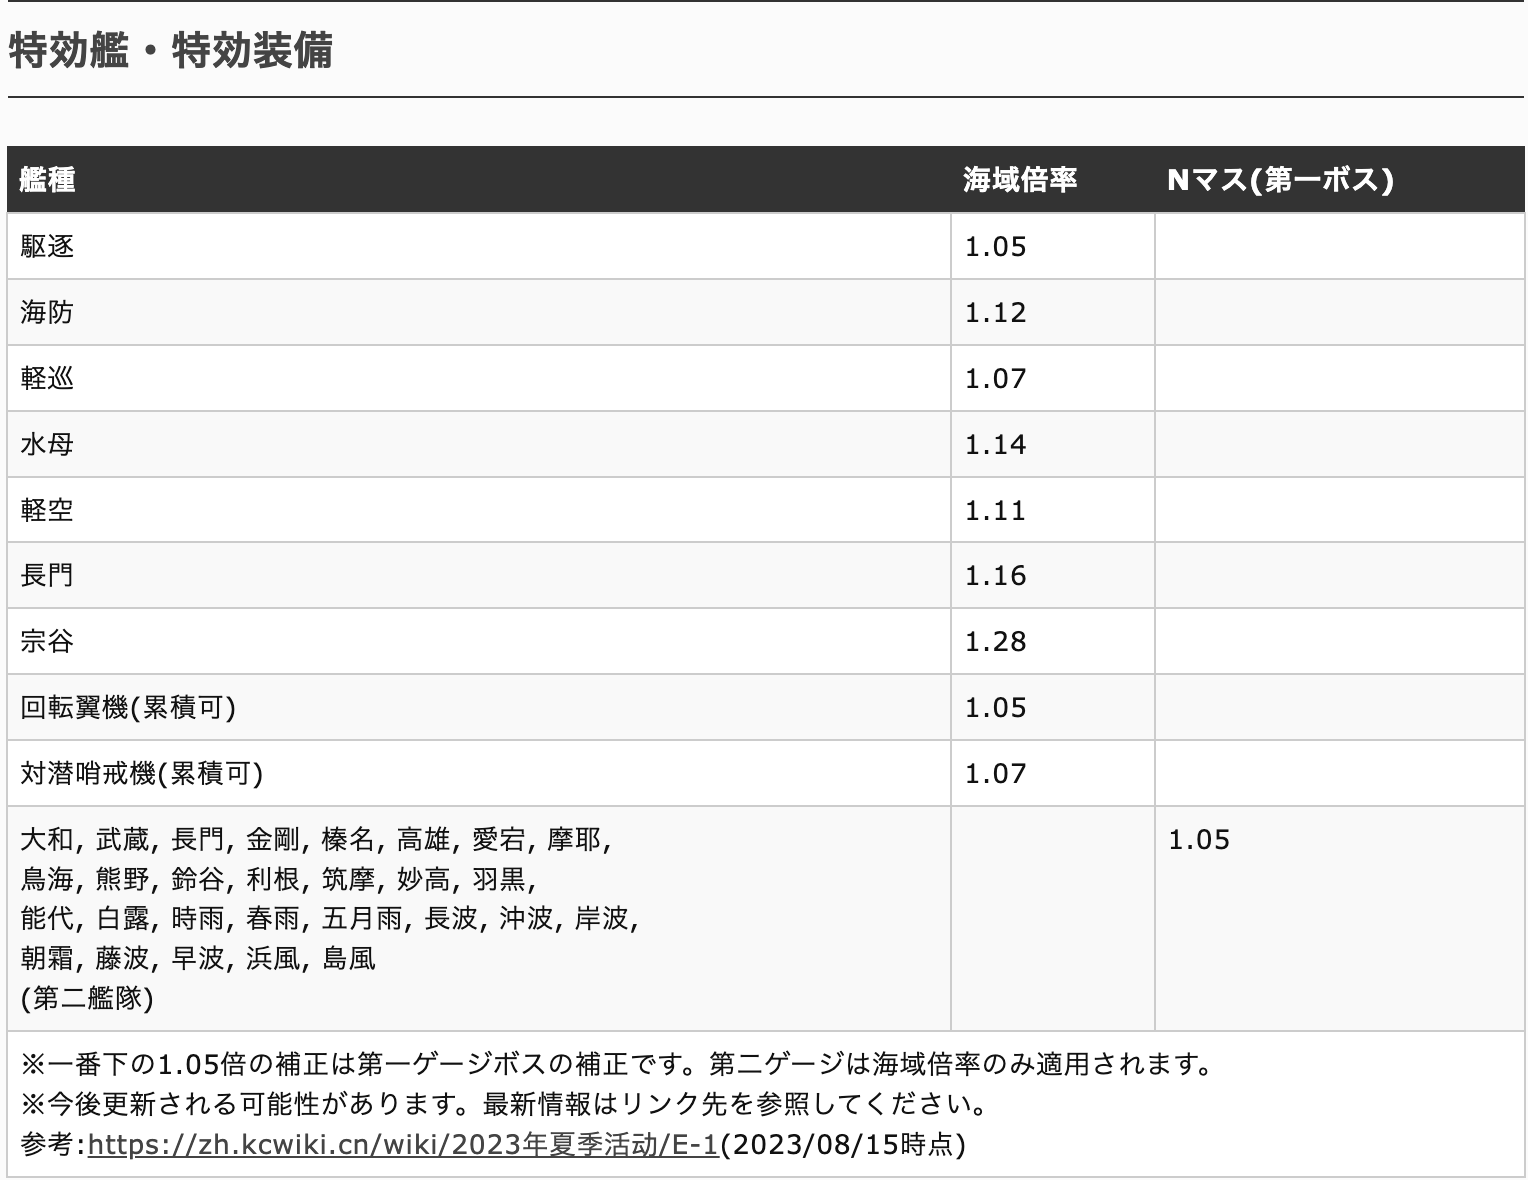Click the 1.05 value in 駆逐 row
The image size is (1528, 1180).
coord(995,247)
